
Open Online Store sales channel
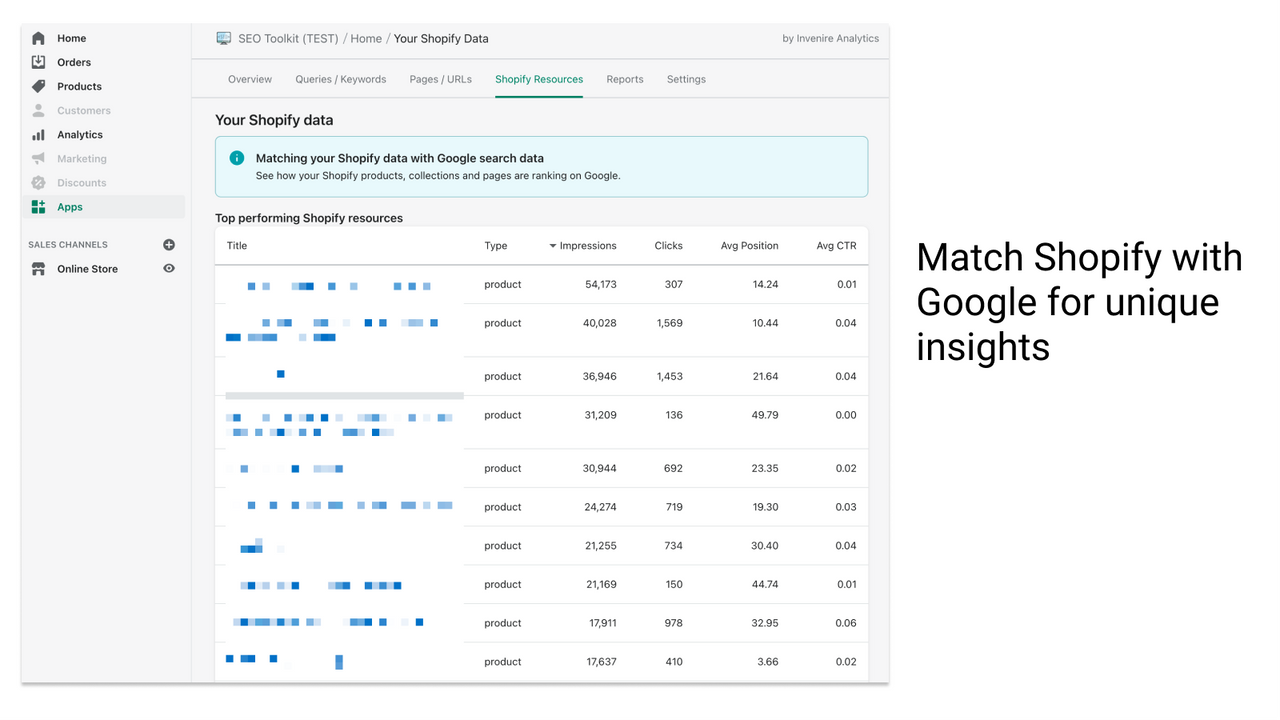tap(87, 269)
